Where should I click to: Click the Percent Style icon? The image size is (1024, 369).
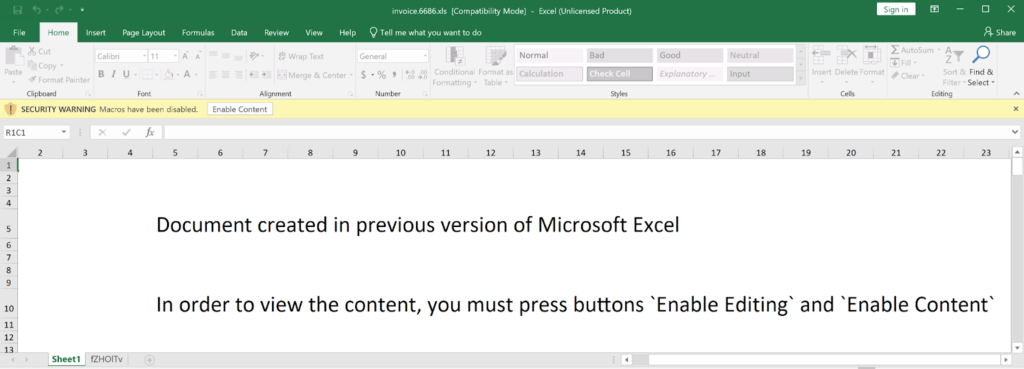(381, 75)
